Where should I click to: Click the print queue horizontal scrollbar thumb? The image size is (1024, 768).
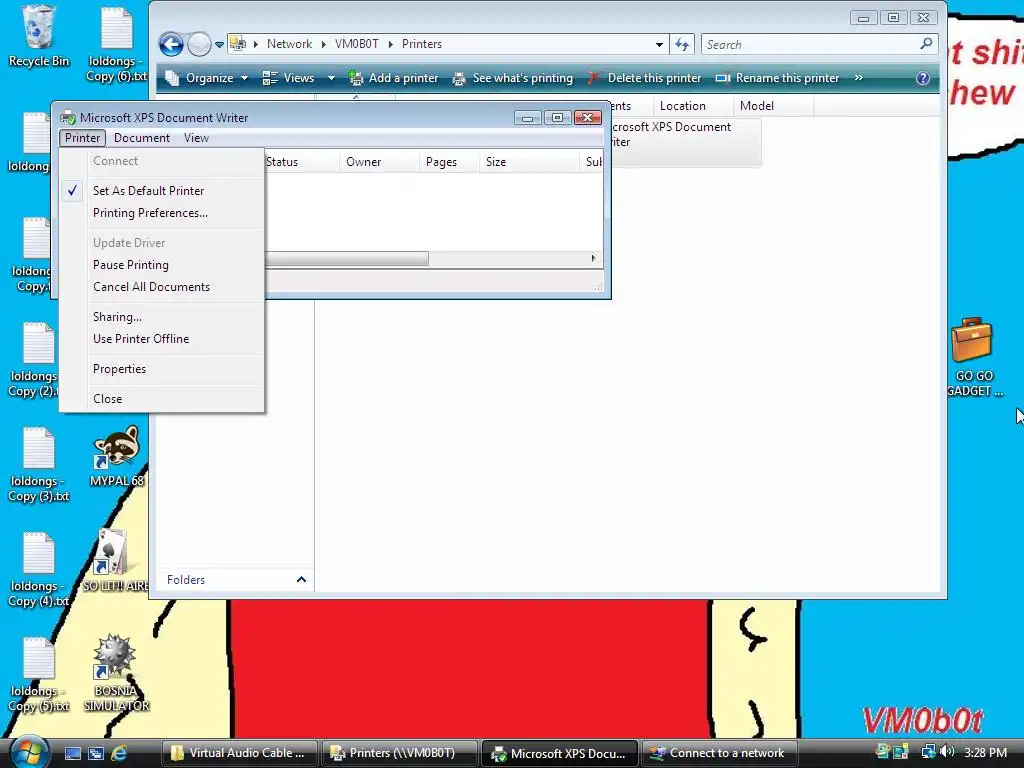[x=347, y=259]
